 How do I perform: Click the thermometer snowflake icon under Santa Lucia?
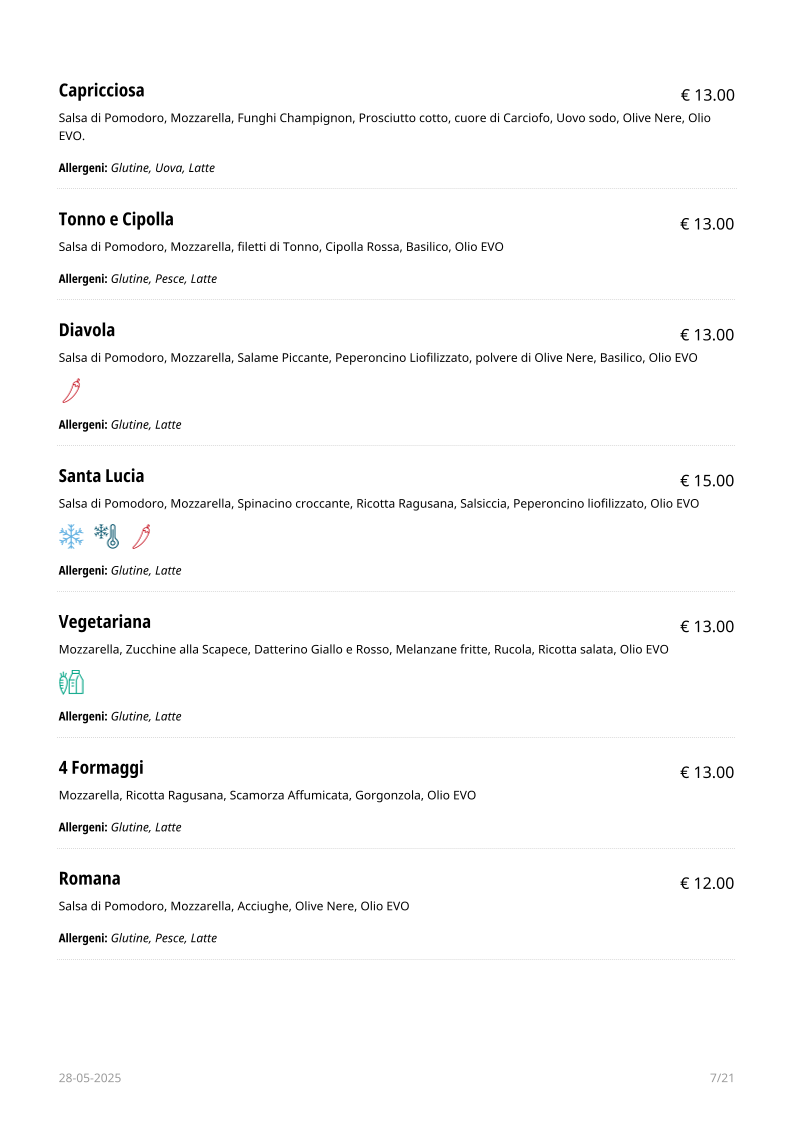[107, 537]
